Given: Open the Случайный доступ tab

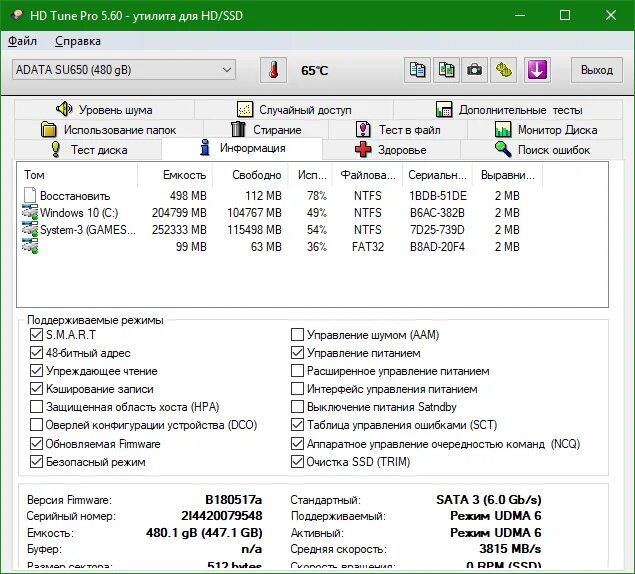Looking at the screenshot, I should [x=294, y=109].
